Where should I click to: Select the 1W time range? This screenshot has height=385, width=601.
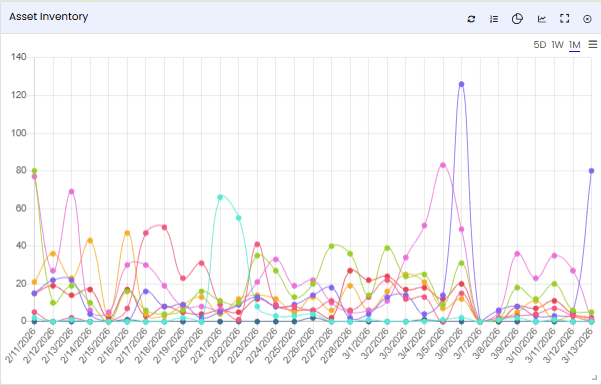point(557,45)
